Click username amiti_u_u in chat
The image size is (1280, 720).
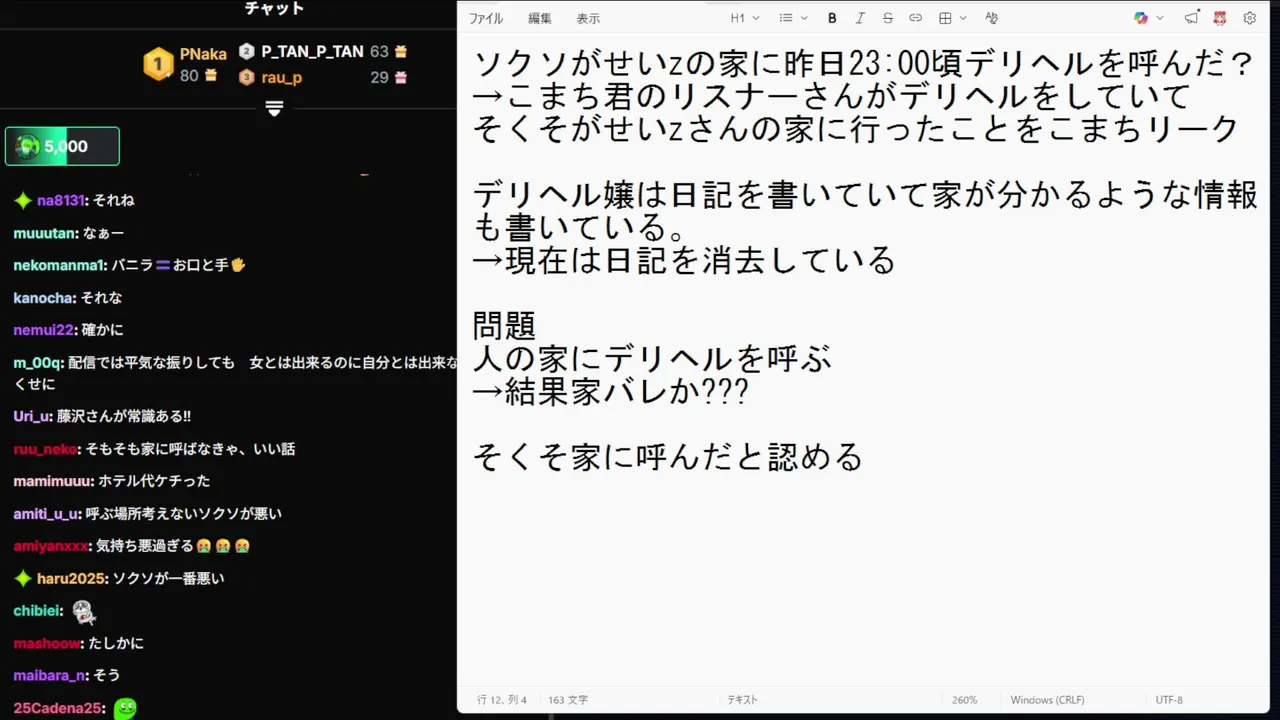[46, 514]
